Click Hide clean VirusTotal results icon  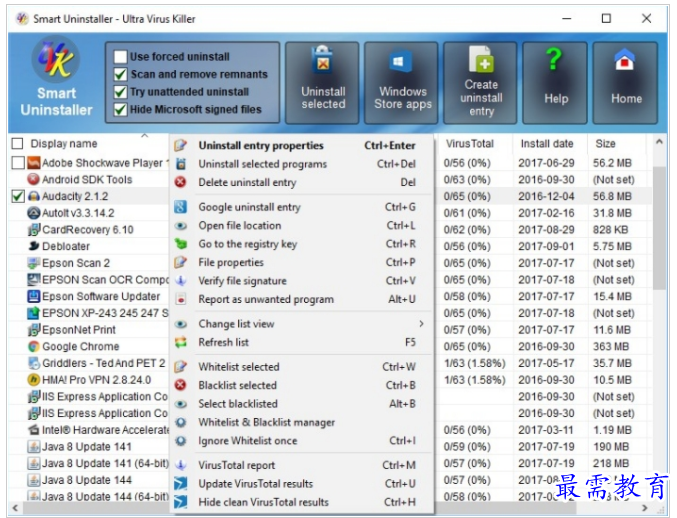(x=180, y=502)
